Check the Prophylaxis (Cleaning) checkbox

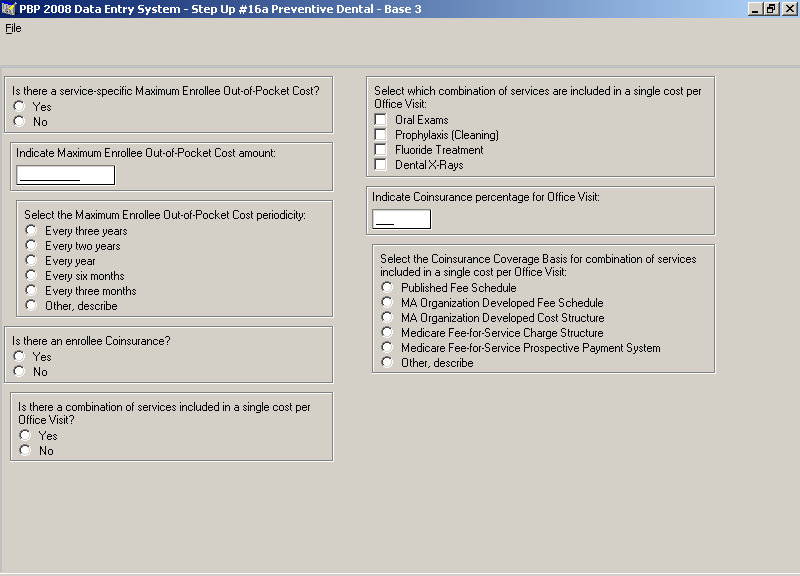point(381,135)
